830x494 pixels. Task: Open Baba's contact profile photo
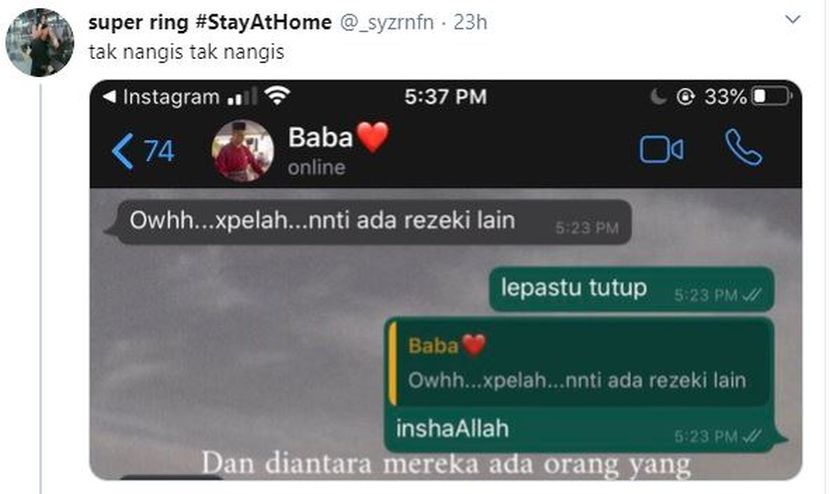pos(243,151)
